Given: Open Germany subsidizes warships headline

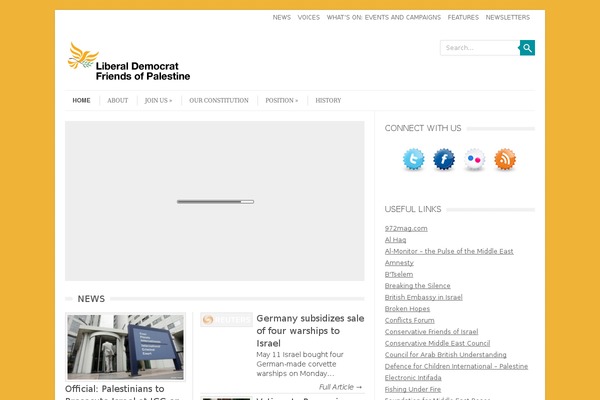Looking at the screenshot, I should tap(310, 331).
